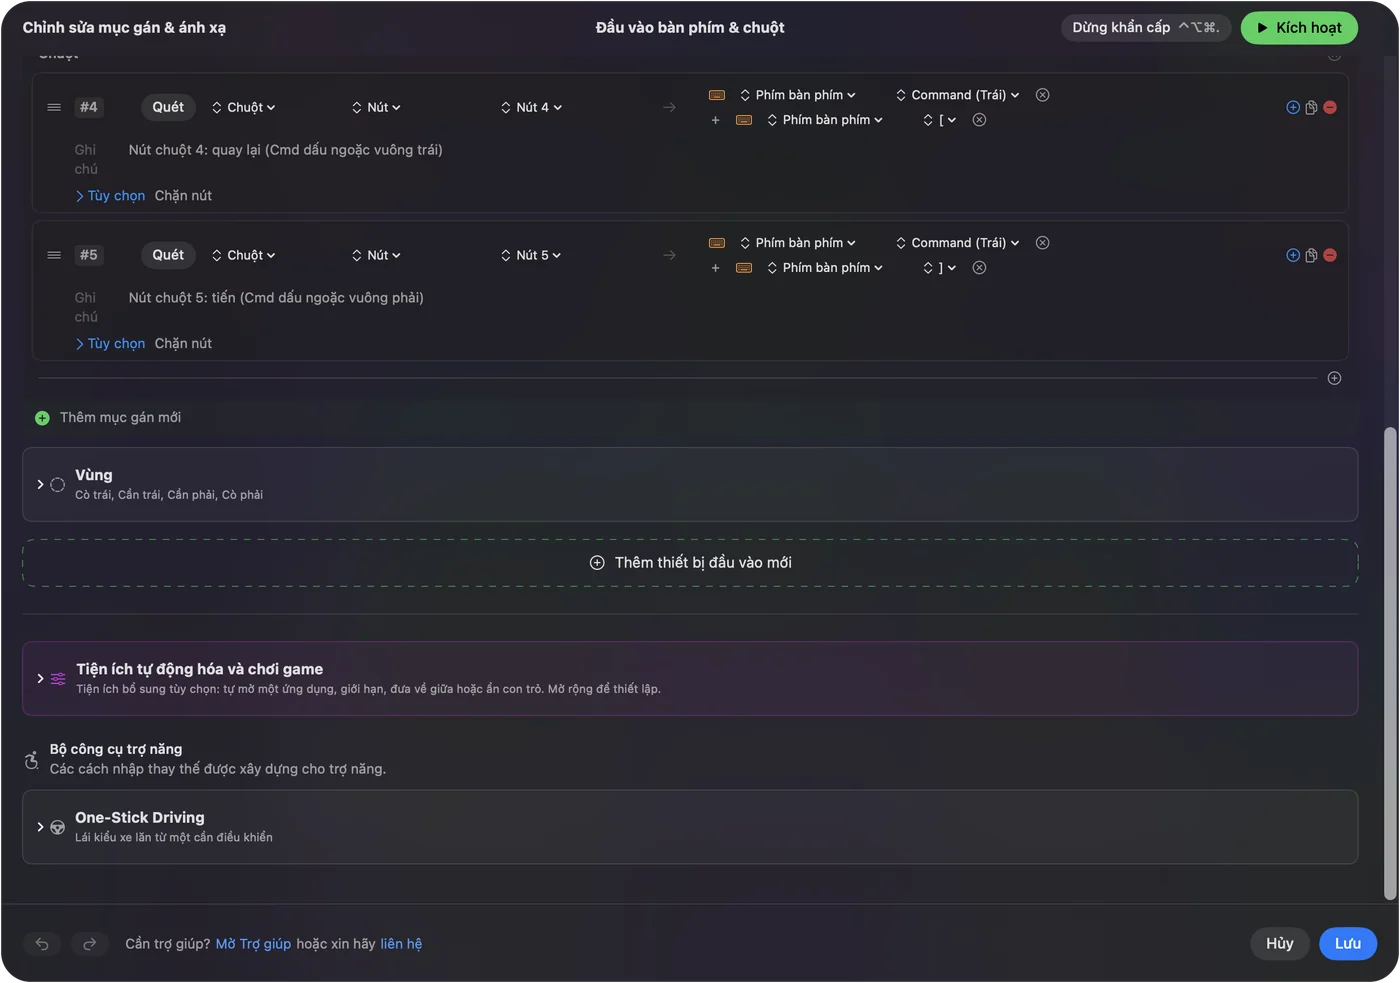The height and width of the screenshot is (983, 1400).
Task: Click the undo arrow icon
Action: (x=42, y=944)
